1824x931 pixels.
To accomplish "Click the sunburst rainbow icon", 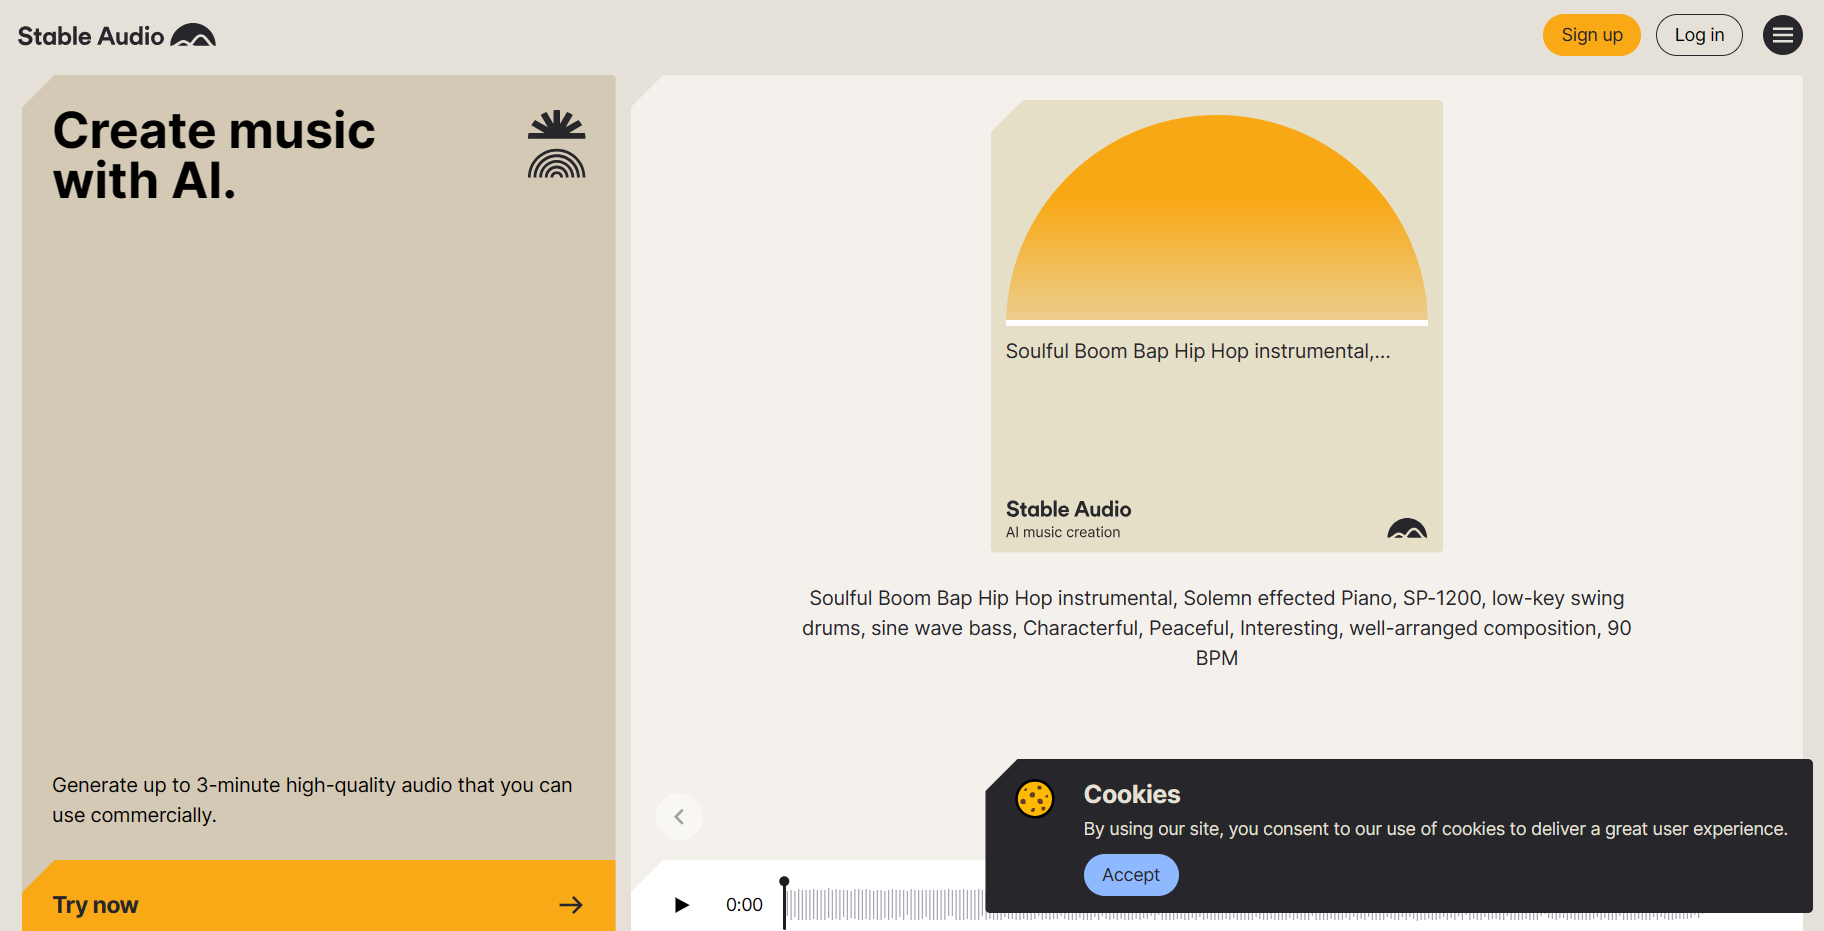I will coord(557,145).
